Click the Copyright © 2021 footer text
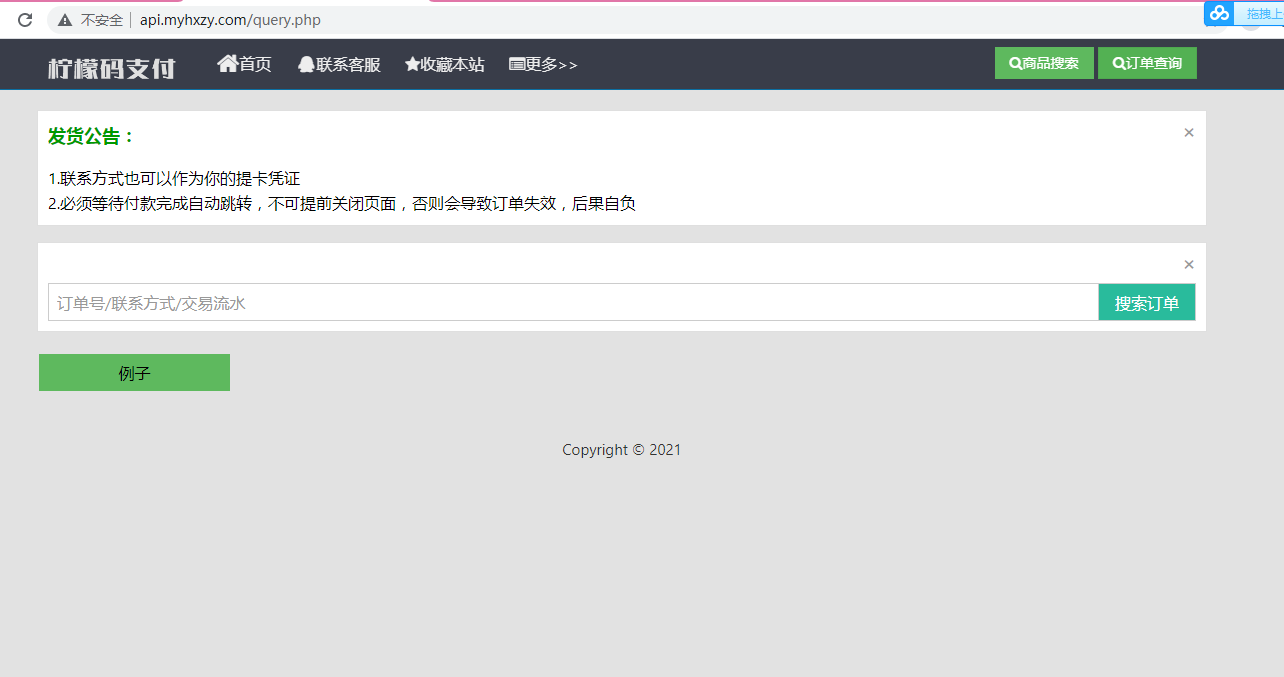Image resolution: width=1284 pixels, height=677 pixels. point(621,450)
